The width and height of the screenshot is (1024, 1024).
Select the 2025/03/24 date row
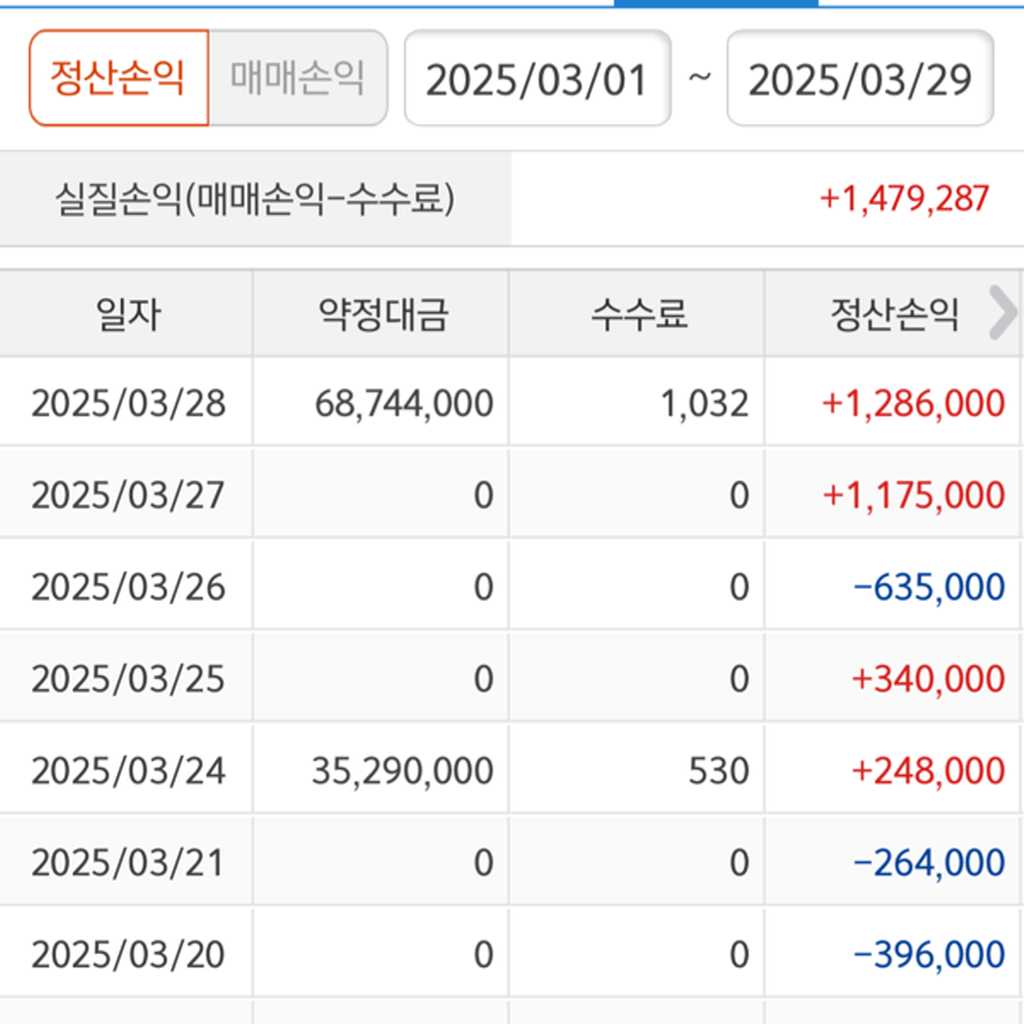point(128,771)
